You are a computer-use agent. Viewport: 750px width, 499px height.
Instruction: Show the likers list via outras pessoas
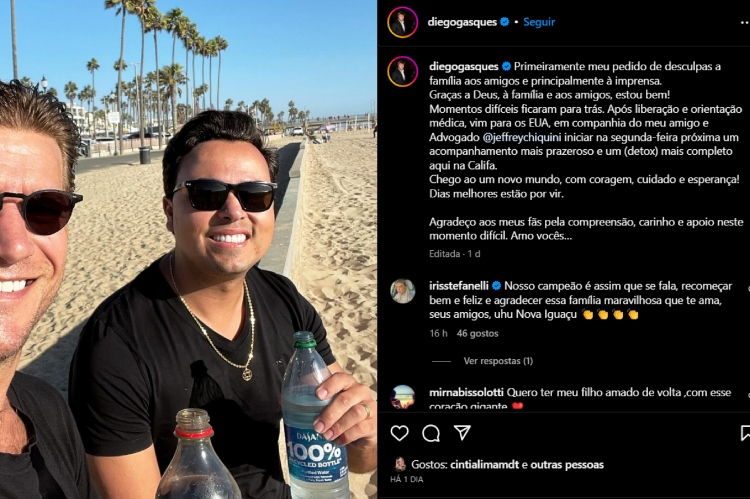[567, 465]
